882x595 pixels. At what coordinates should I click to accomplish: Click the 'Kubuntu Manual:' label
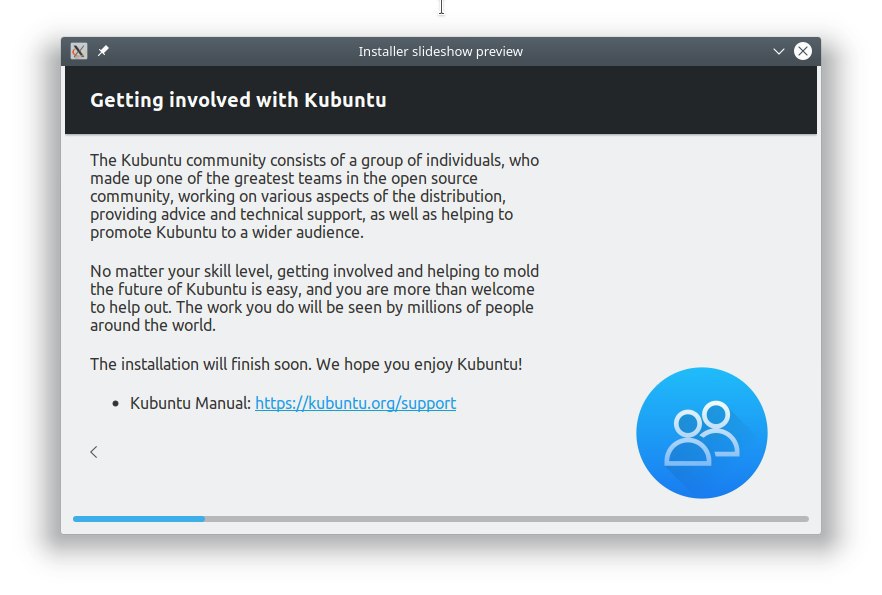(x=190, y=403)
